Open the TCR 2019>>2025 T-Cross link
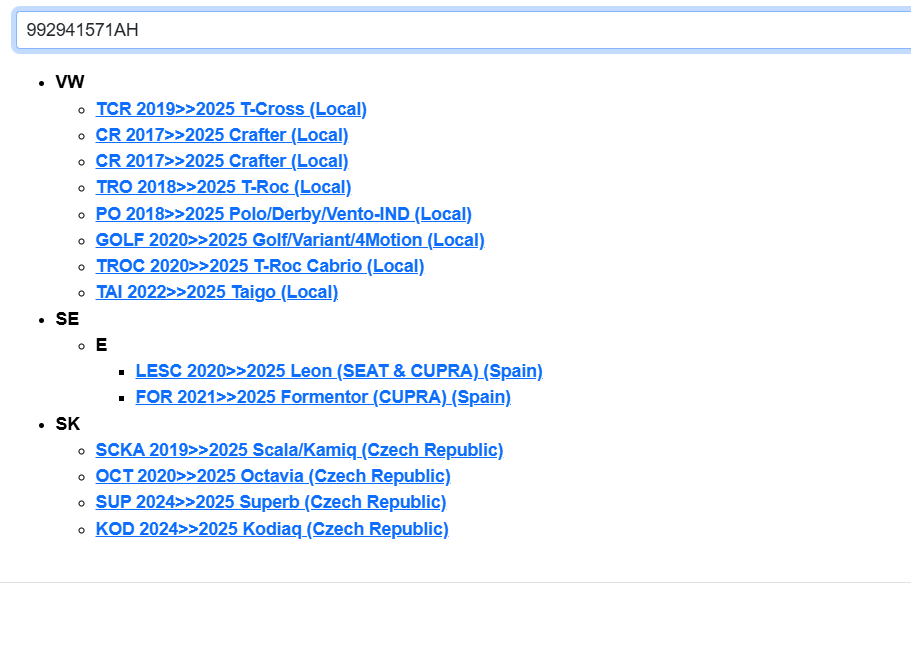Viewport: 911px width, 660px height. click(231, 109)
